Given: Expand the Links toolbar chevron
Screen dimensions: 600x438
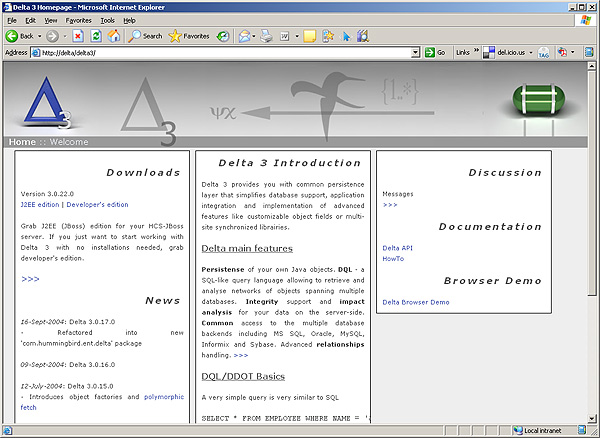Looking at the screenshot, I should 476,50.
